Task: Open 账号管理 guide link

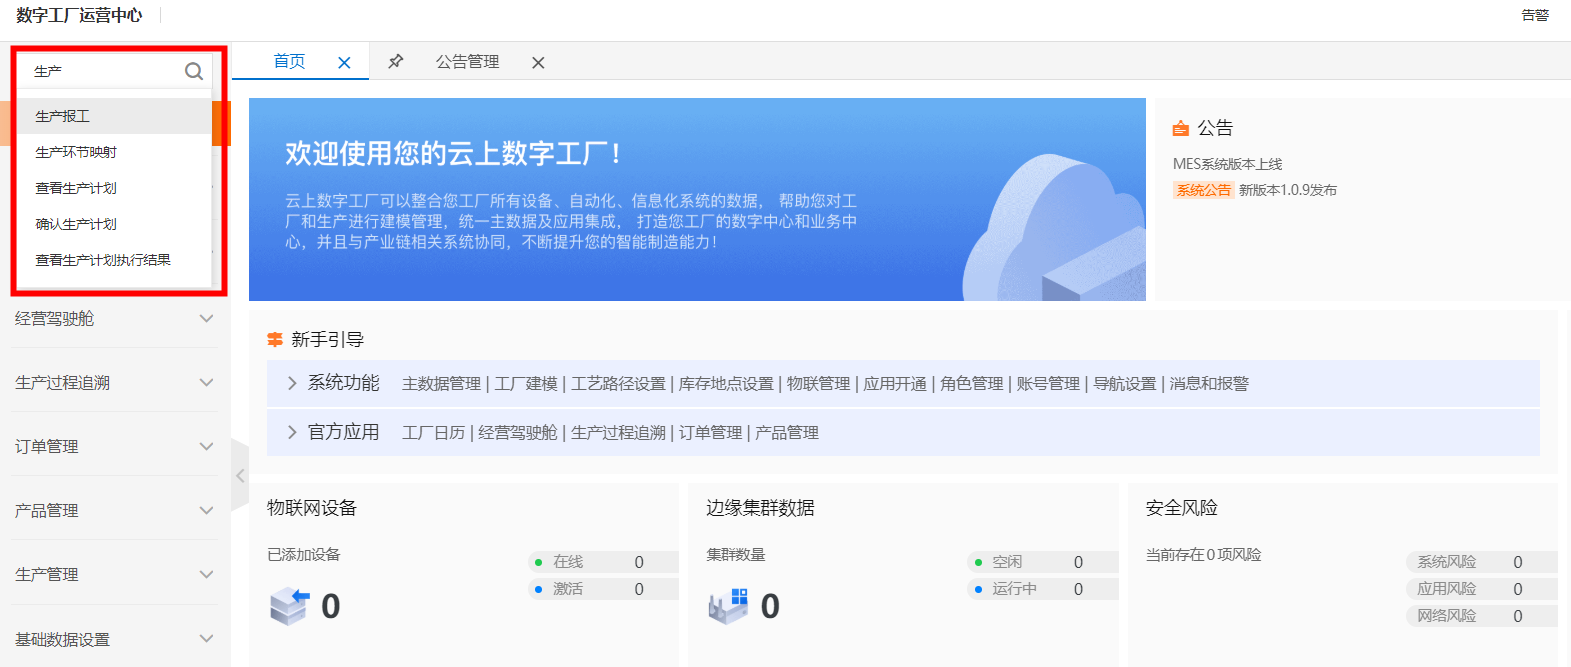Action: (1048, 384)
